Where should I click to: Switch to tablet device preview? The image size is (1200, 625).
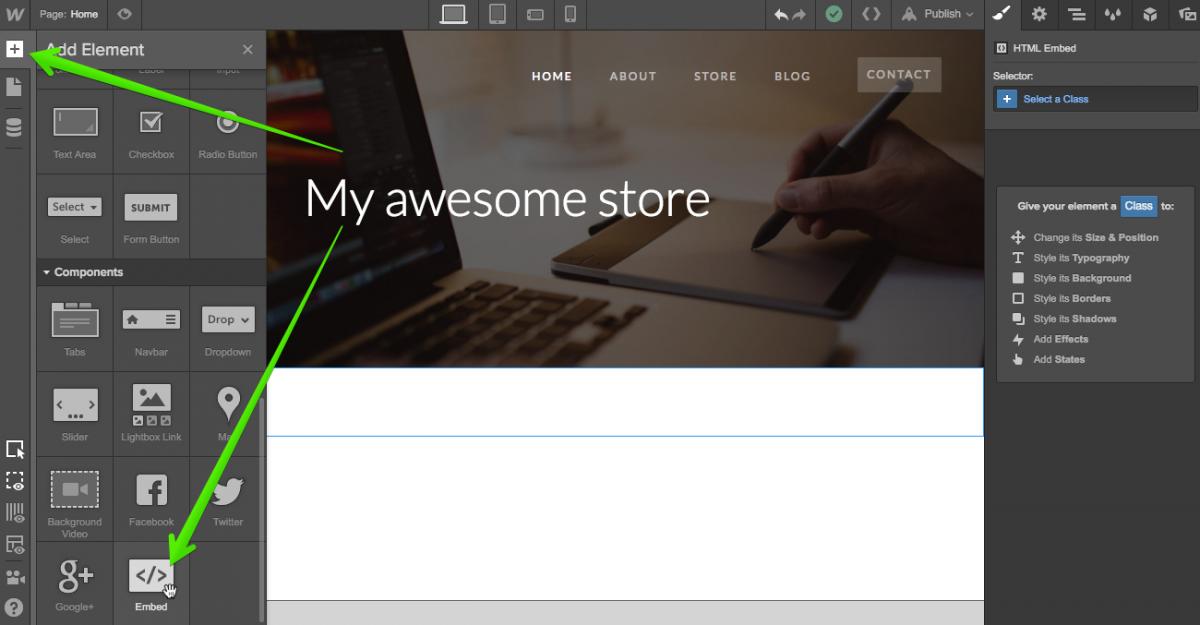point(497,14)
